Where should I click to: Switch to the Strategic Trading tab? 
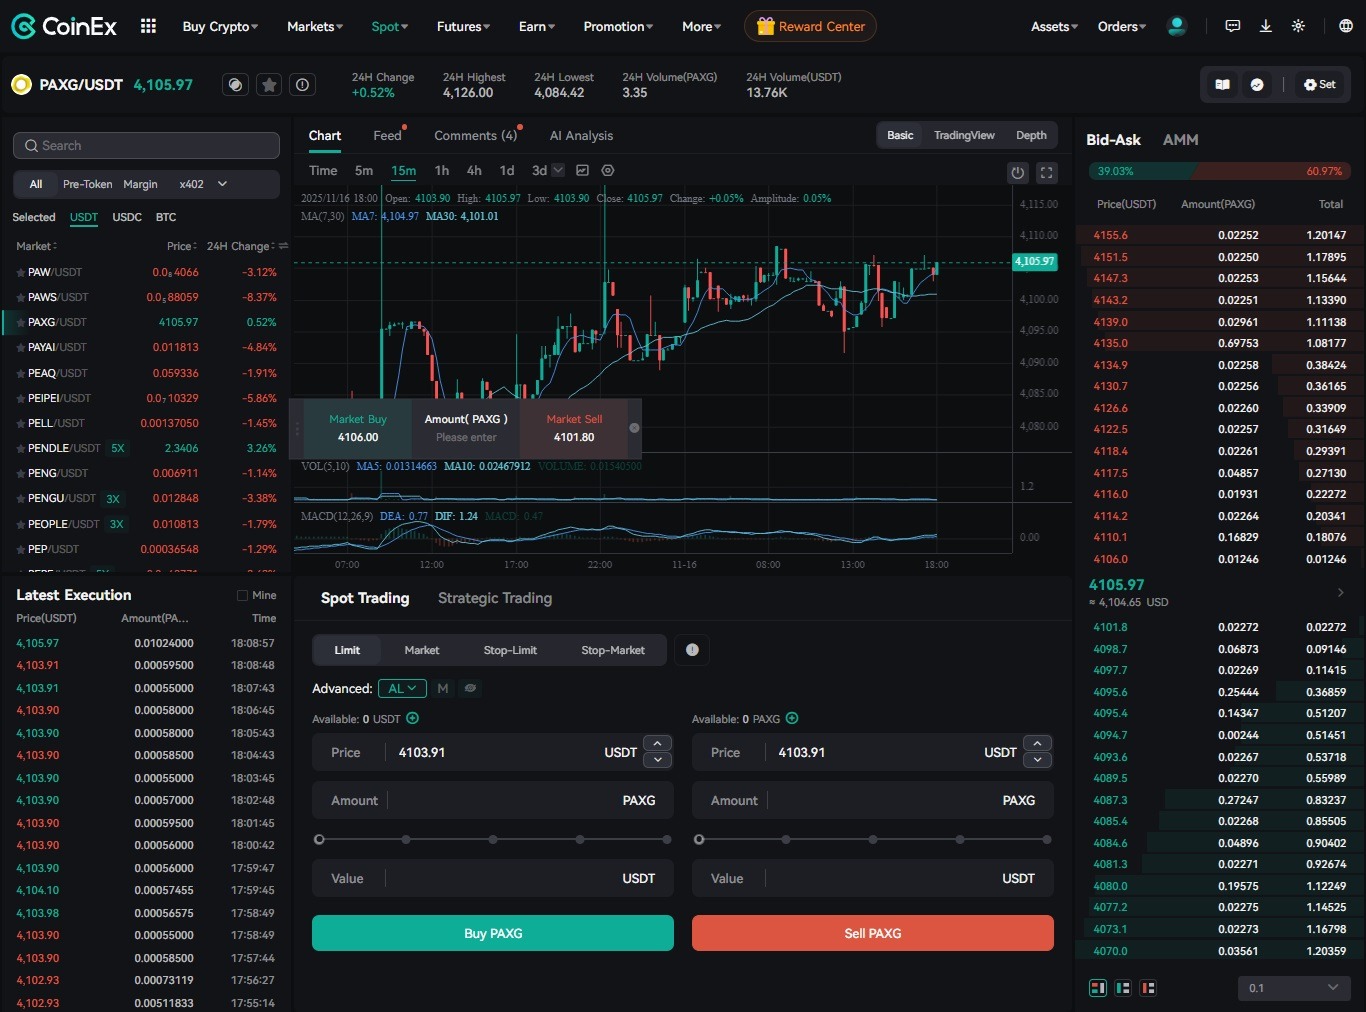point(494,598)
